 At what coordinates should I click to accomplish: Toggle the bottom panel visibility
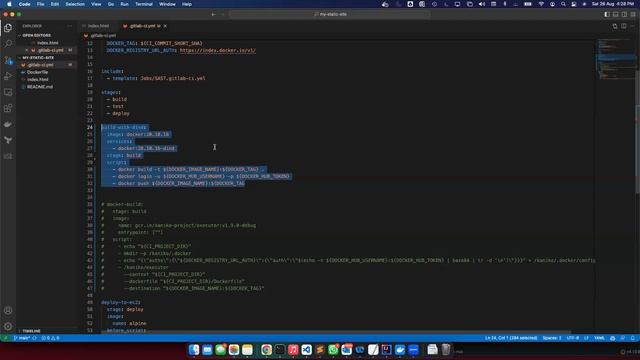click(616, 14)
